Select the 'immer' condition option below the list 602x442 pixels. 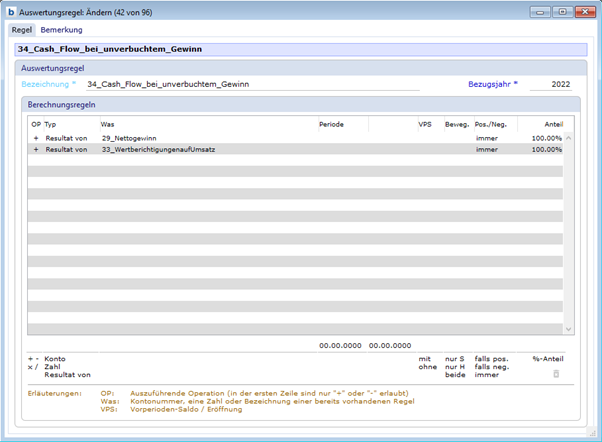tap(487, 374)
